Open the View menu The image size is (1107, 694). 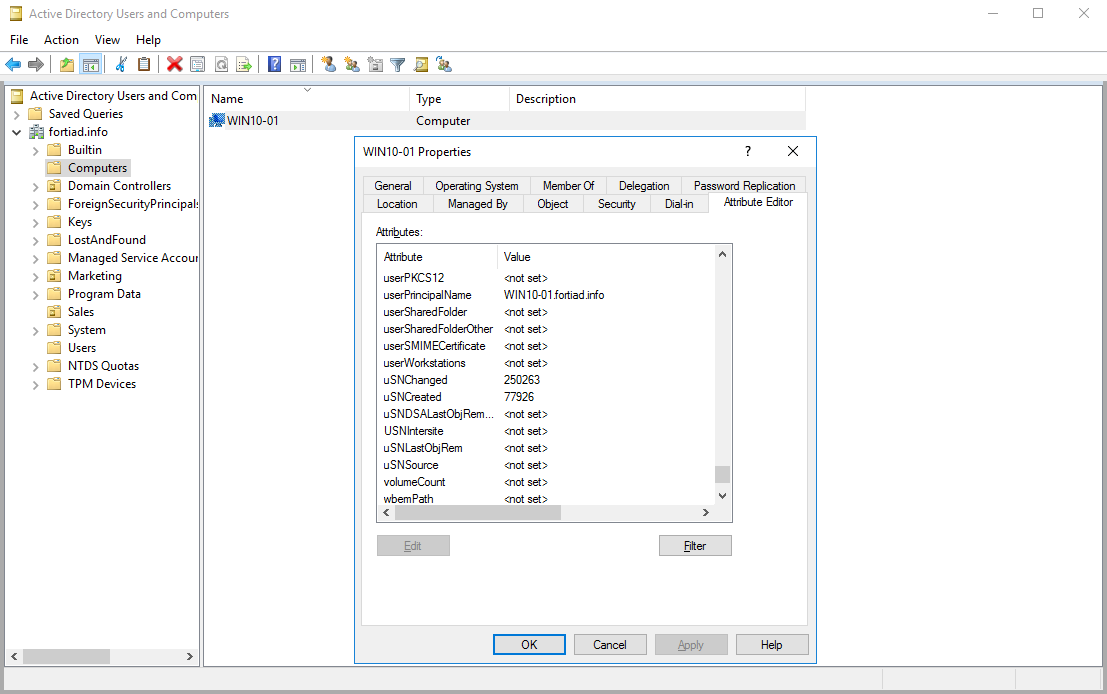107,40
